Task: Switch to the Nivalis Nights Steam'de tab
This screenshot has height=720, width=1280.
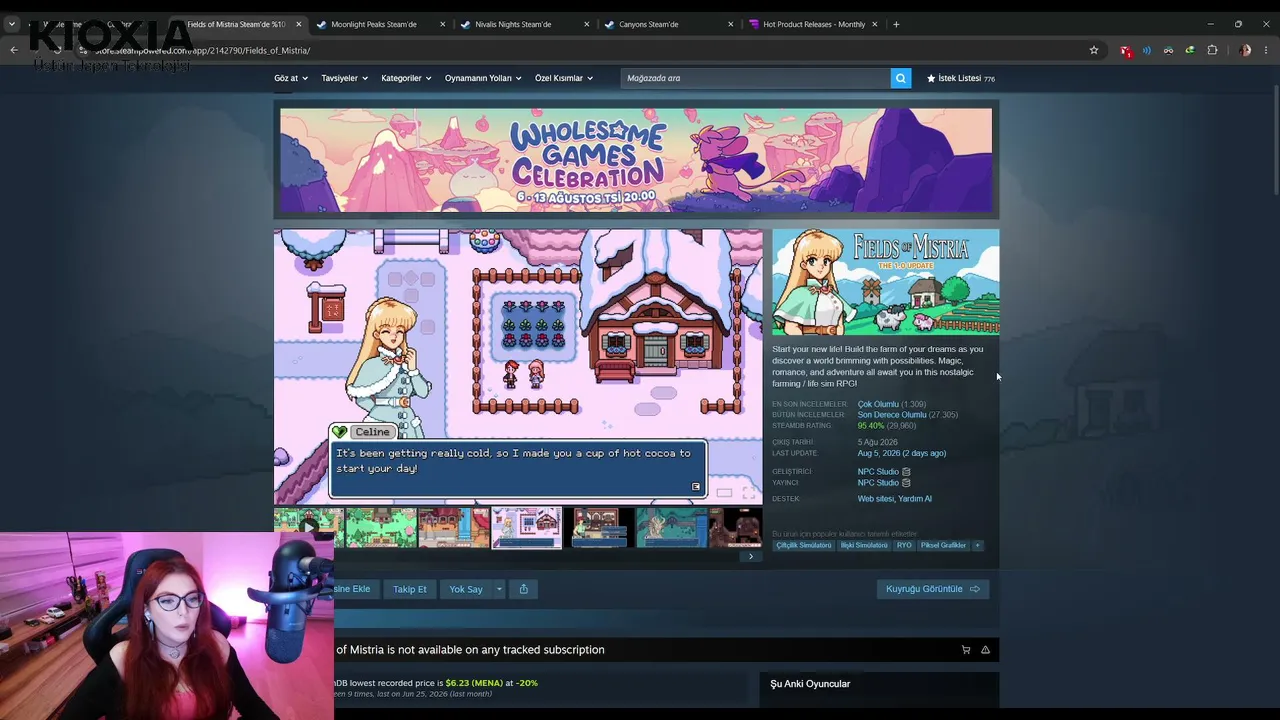Action: point(513,24)
